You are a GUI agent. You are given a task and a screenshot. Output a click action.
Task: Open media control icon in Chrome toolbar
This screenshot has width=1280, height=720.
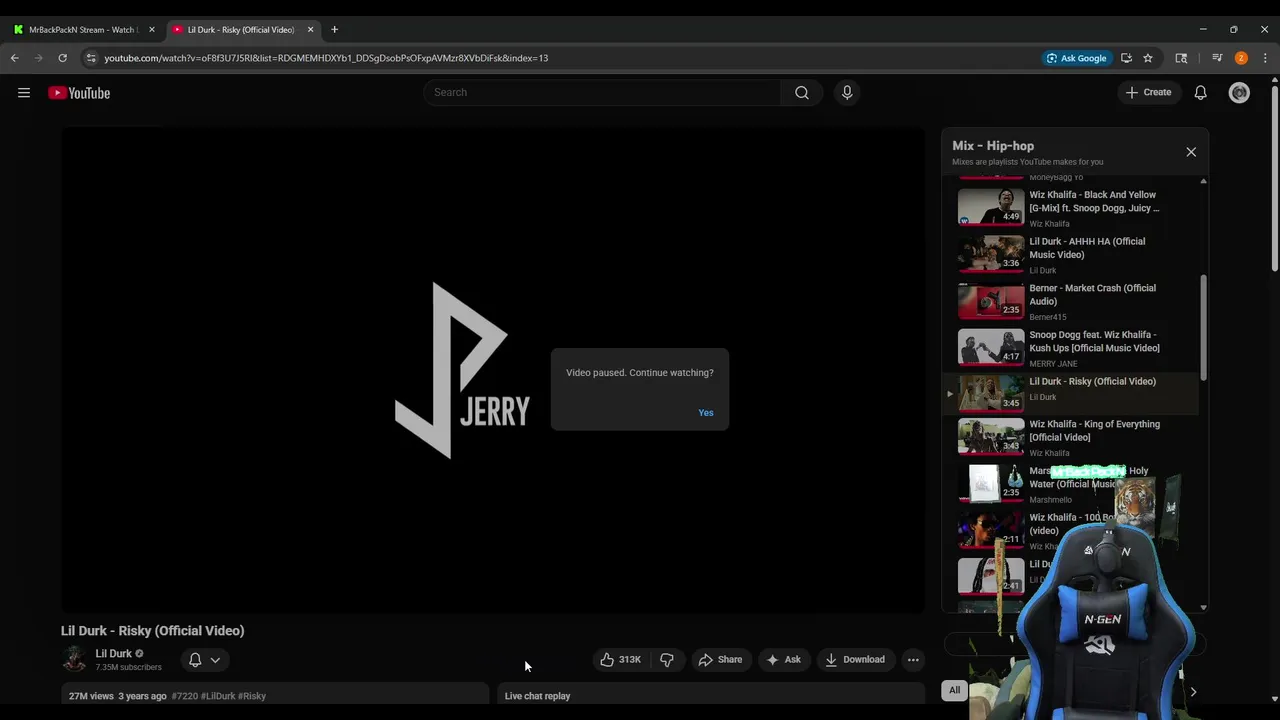1217,58
